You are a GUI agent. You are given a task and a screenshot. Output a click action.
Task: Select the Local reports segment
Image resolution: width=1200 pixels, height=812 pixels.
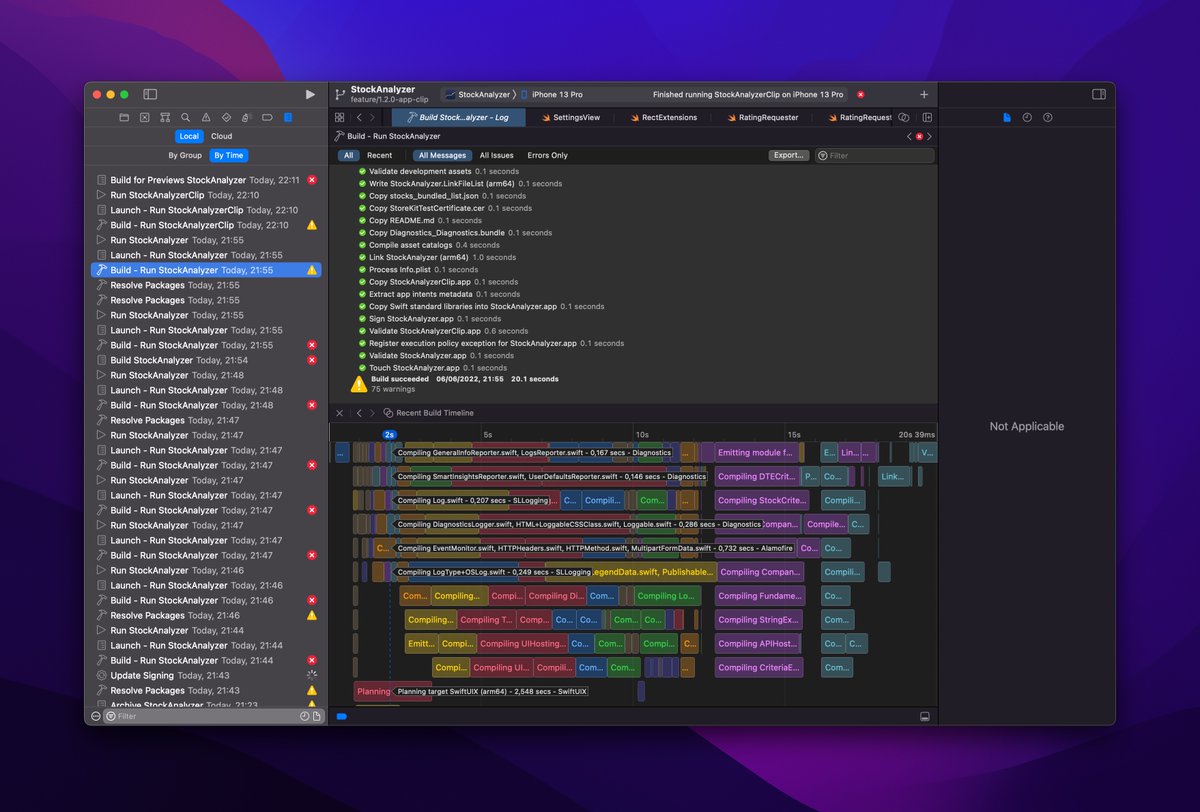tap(189, 136)
